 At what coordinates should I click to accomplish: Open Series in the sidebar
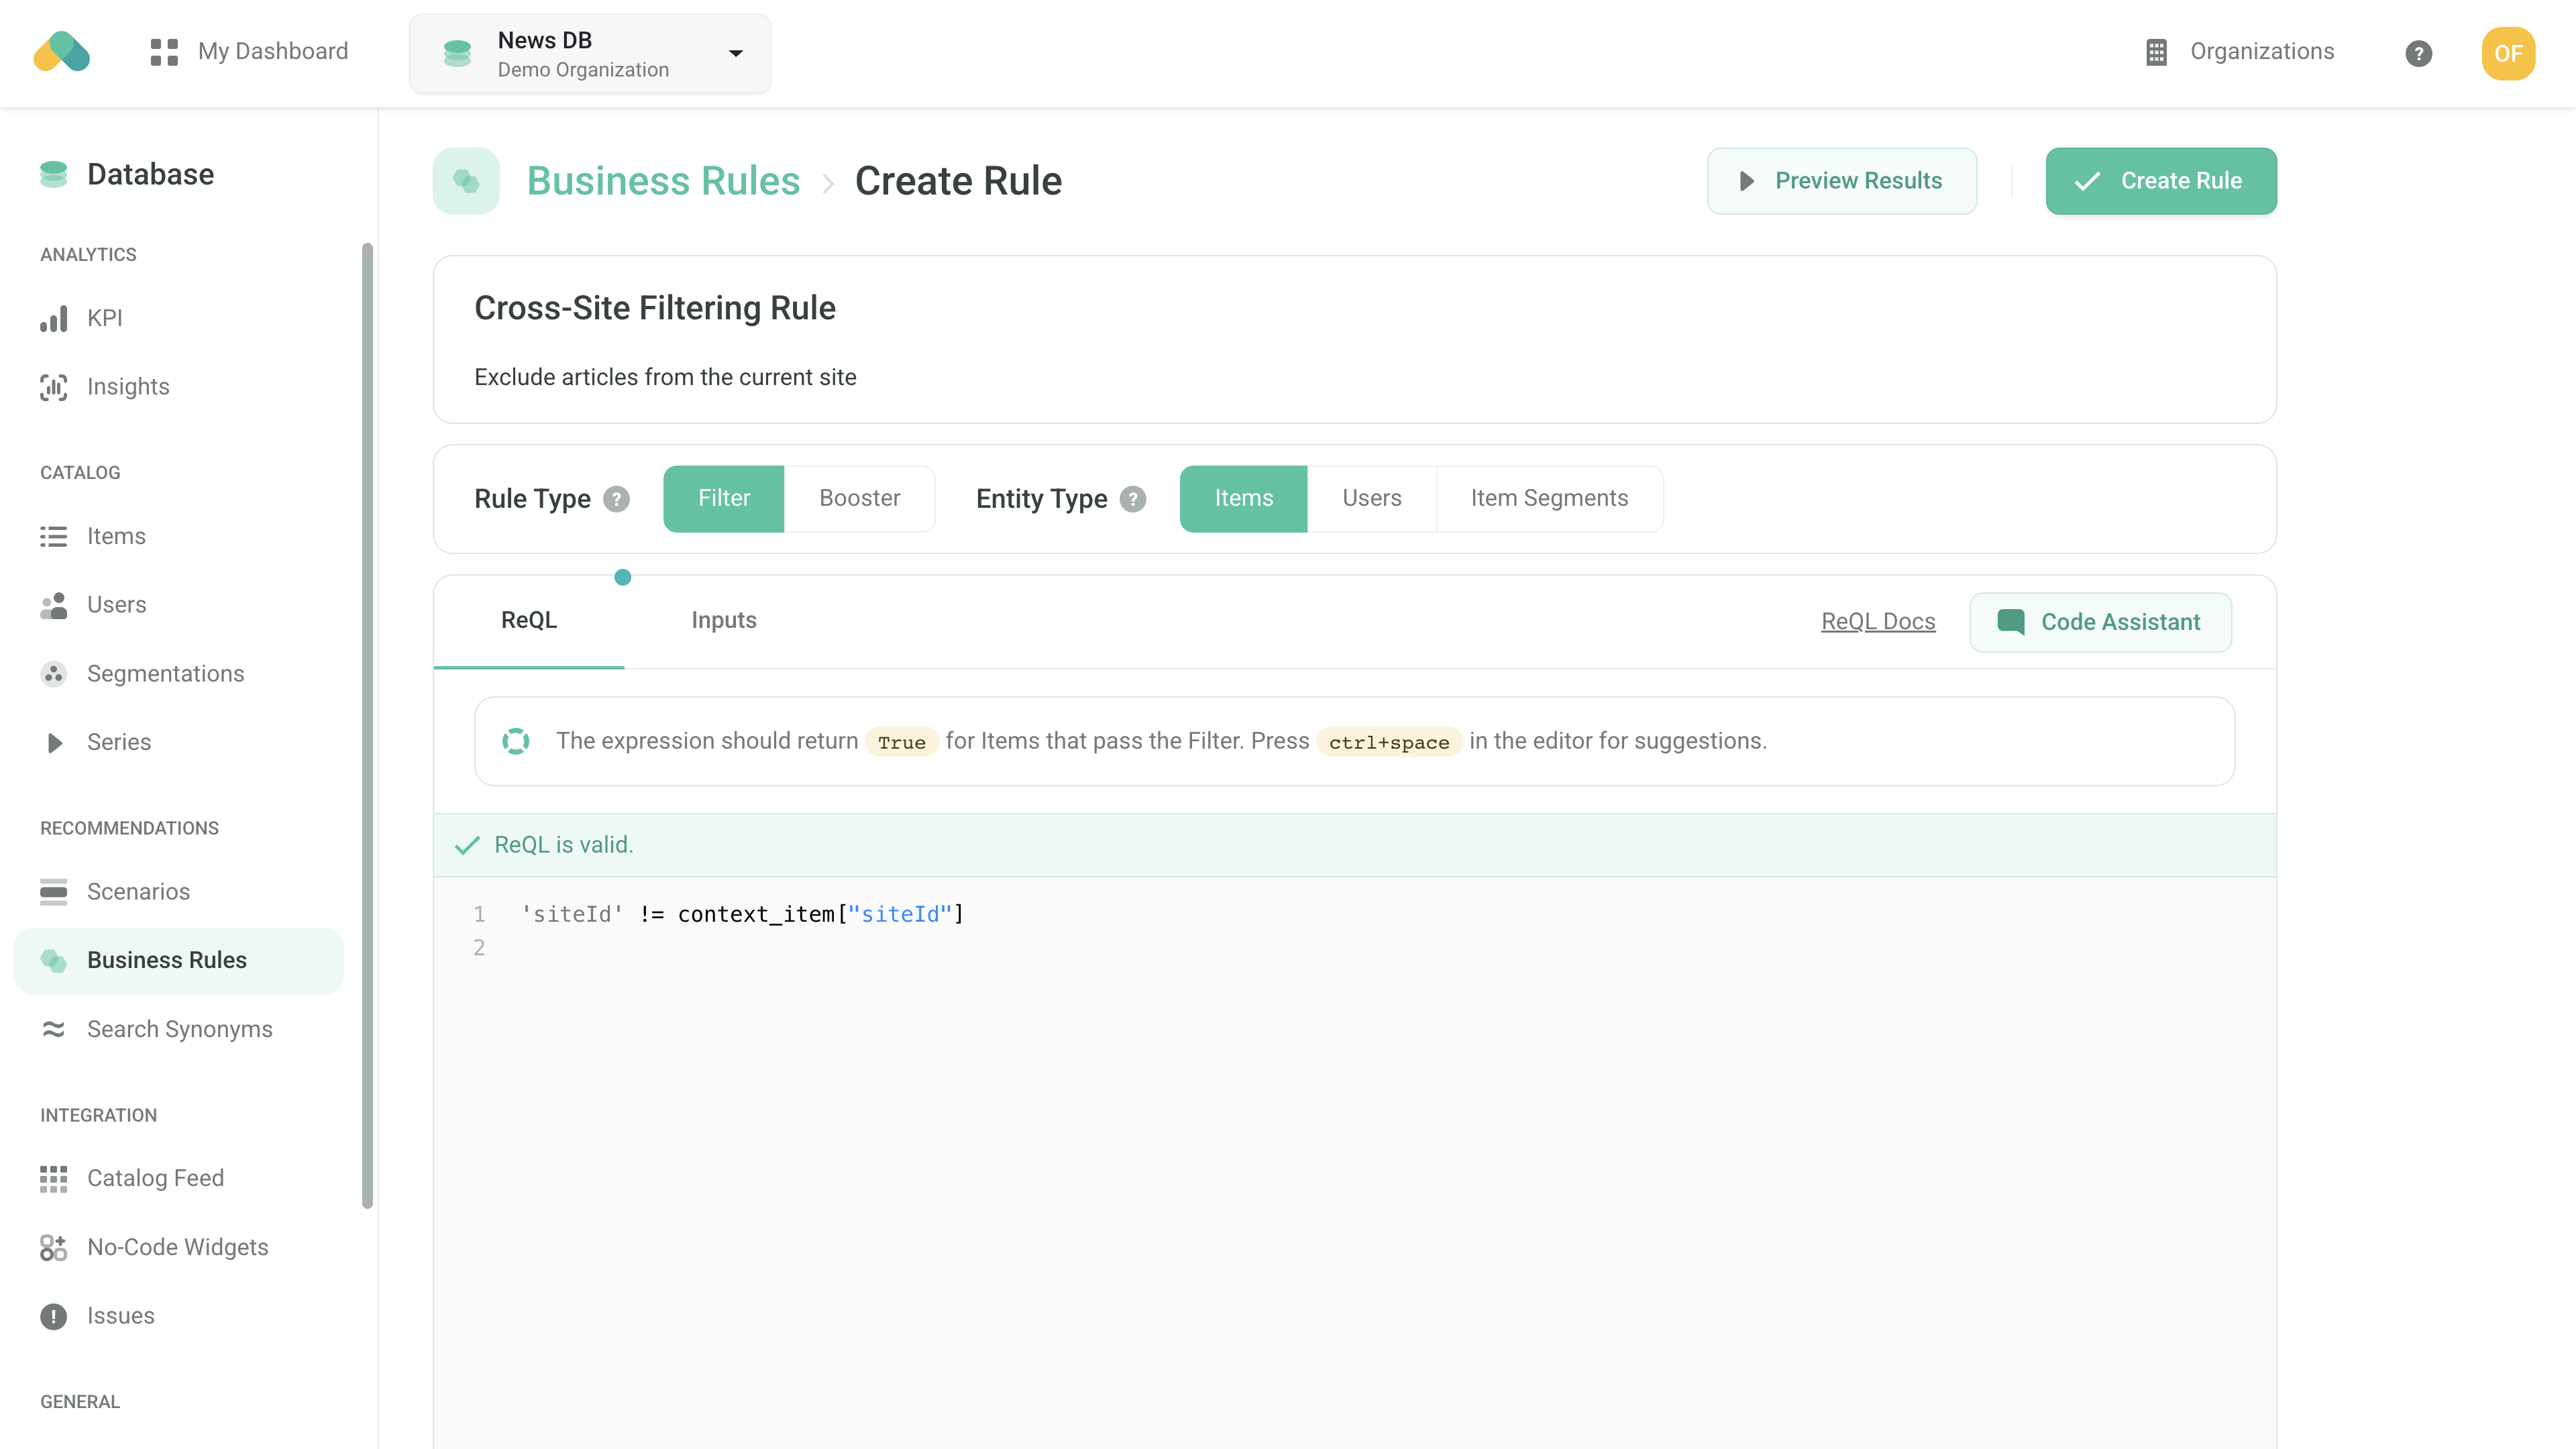(x=180, y=742)
